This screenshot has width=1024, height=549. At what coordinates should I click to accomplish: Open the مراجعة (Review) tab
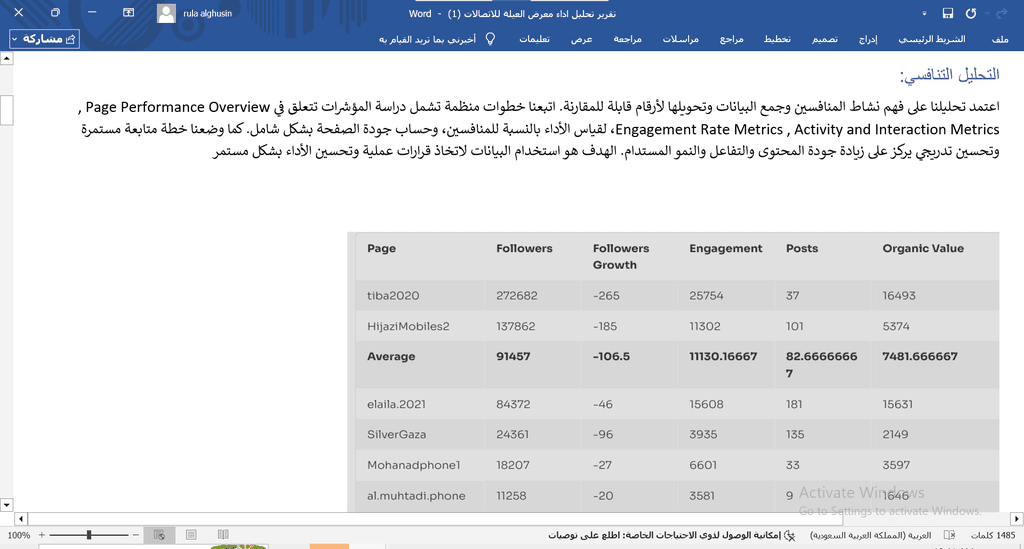(627, 39)
